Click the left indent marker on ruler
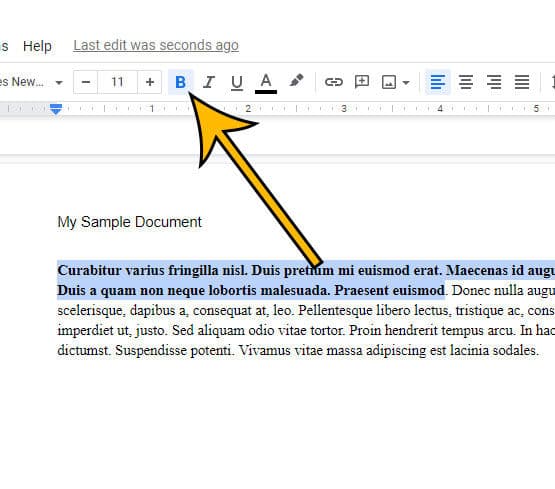This screenshot has width=555, height=489. (x=56, y=109)
